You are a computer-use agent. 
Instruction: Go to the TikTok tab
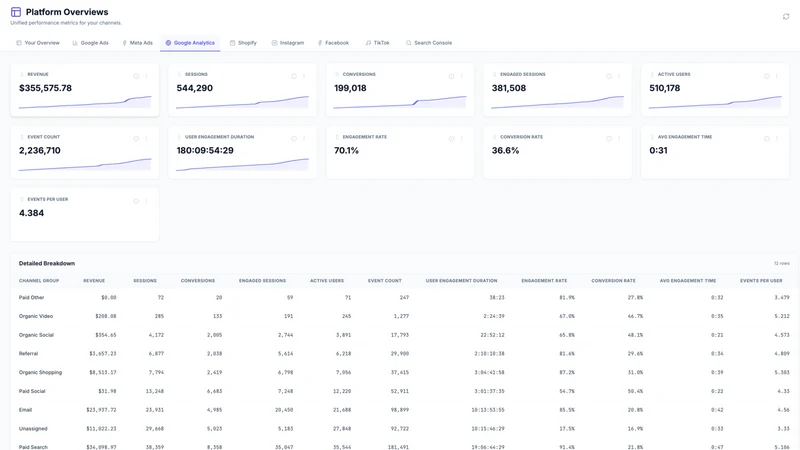(378, 43)
